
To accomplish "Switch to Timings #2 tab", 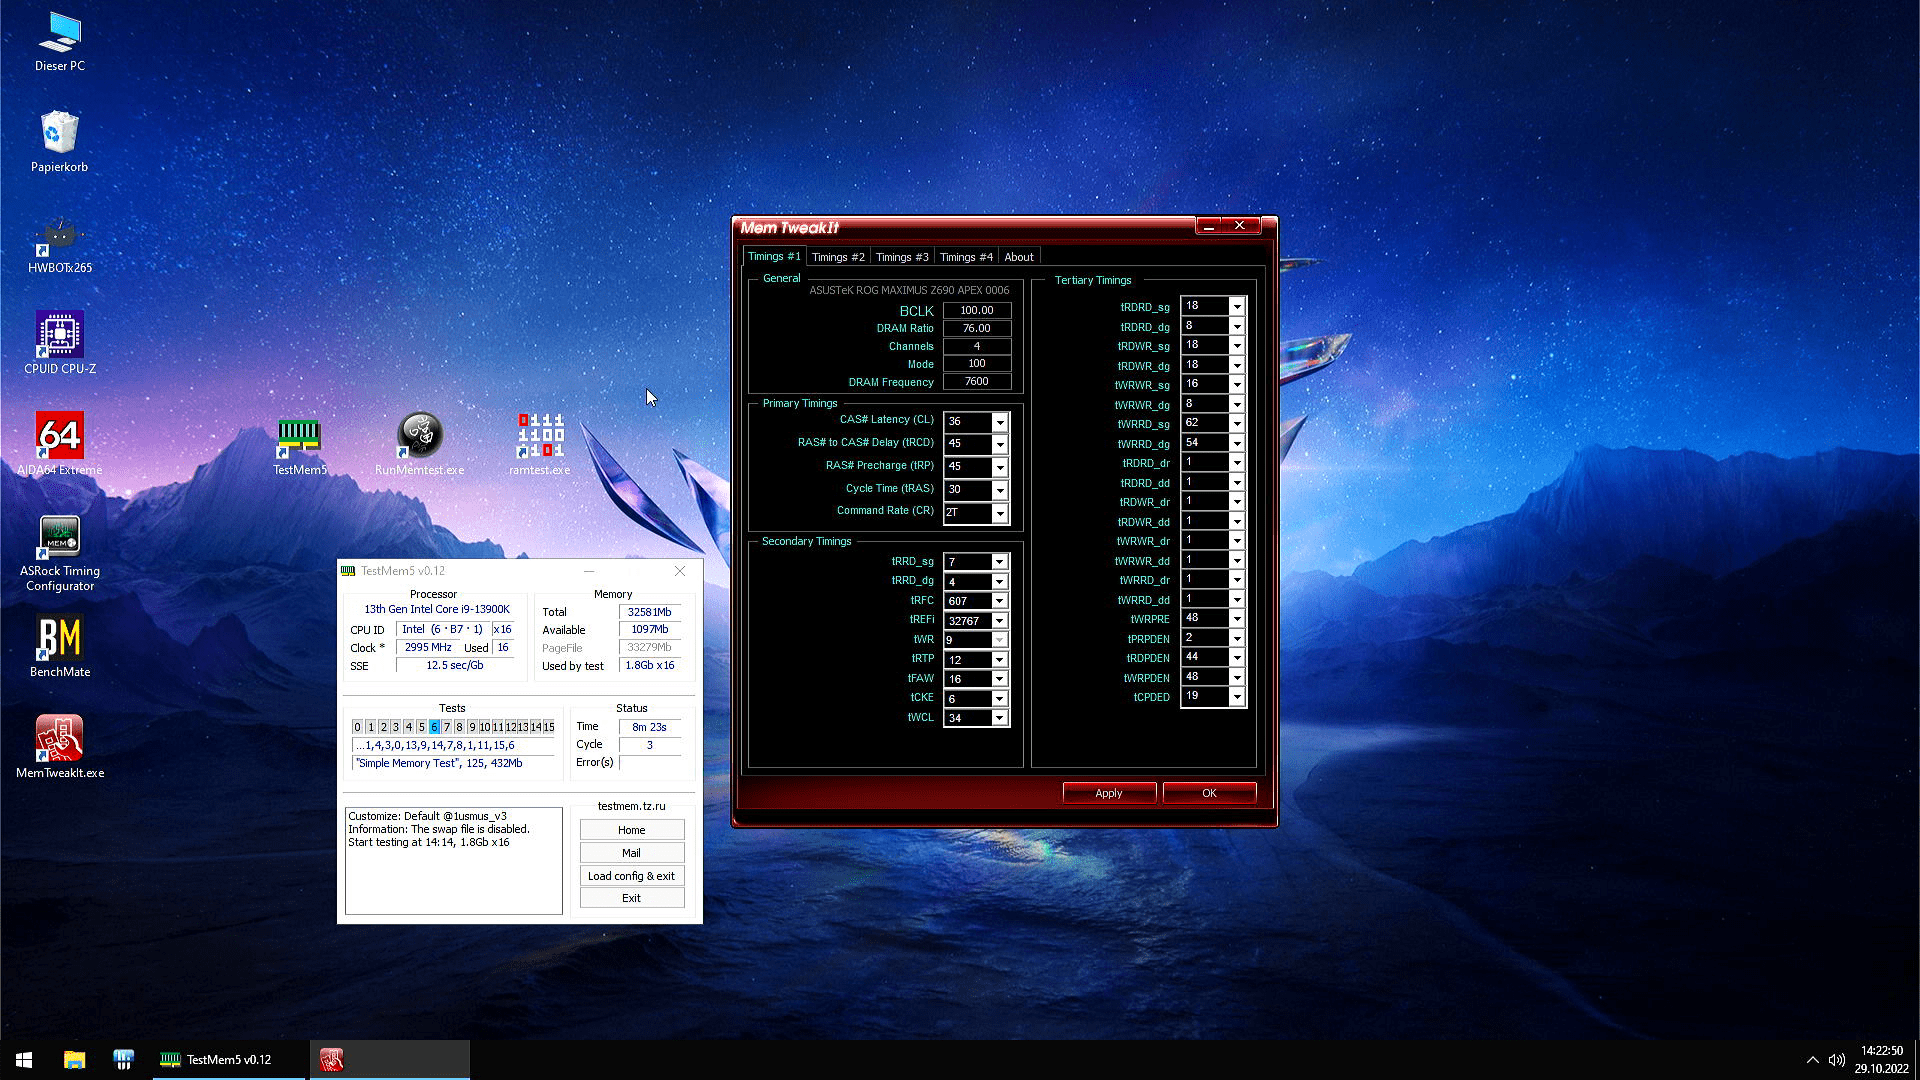I will click(838, 257).
